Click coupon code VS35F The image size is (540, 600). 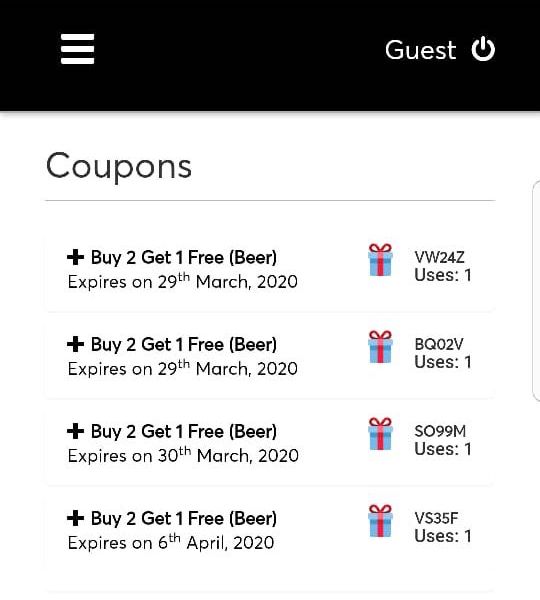(x=436, y=518)
